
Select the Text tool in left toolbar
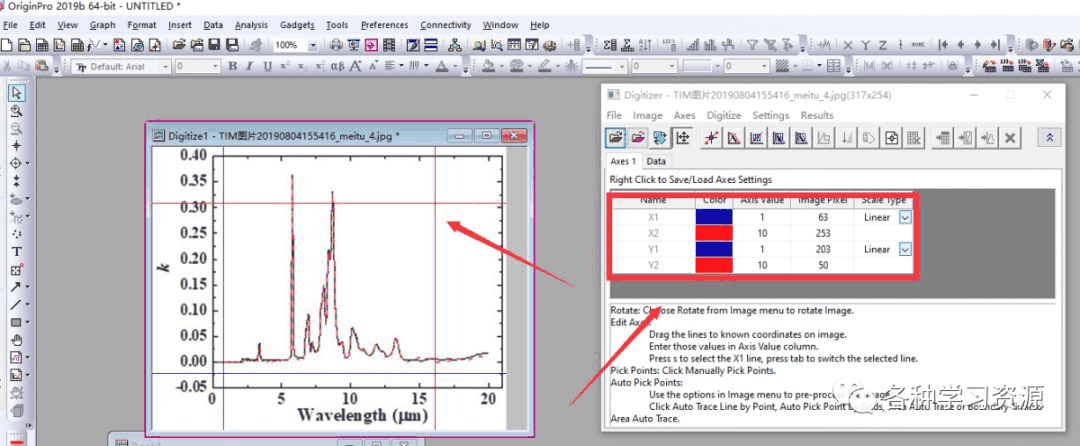coord(16,251)
